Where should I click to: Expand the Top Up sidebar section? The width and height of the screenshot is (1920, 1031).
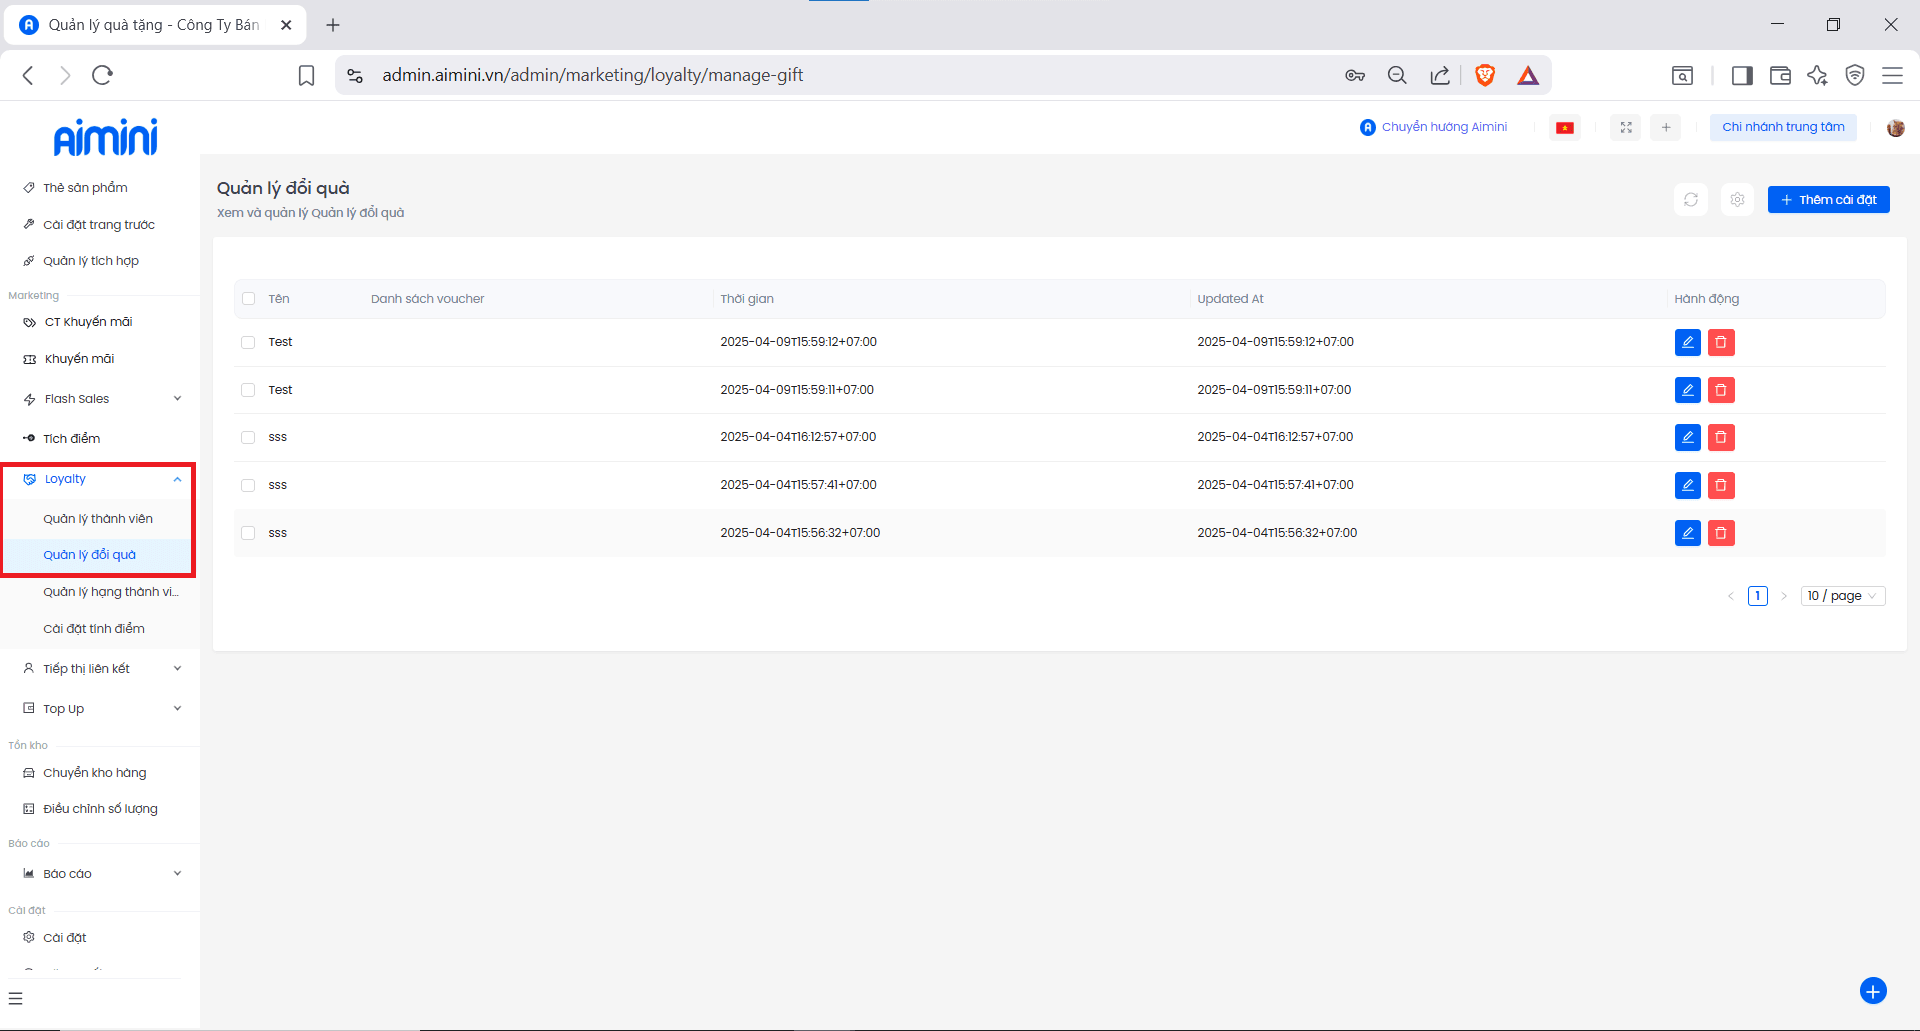point(100,709)
